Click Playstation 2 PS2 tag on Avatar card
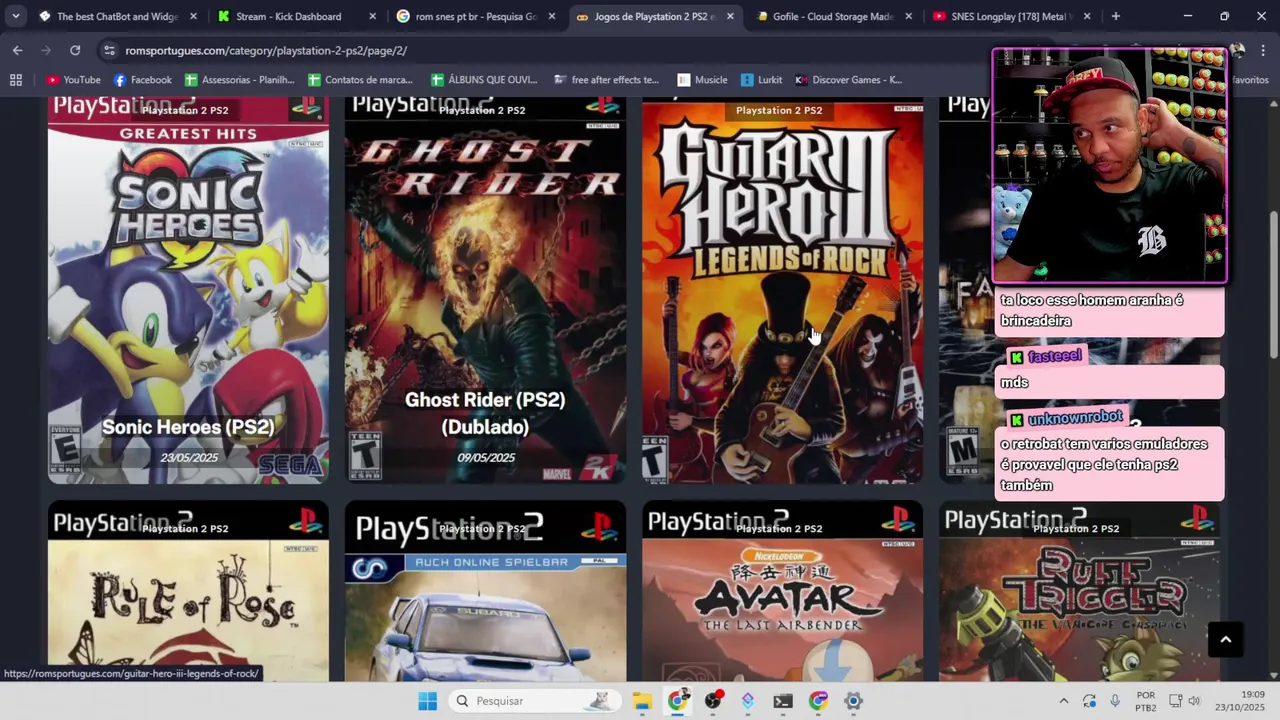Screen dimensions: 1280x720 point(779,528)
